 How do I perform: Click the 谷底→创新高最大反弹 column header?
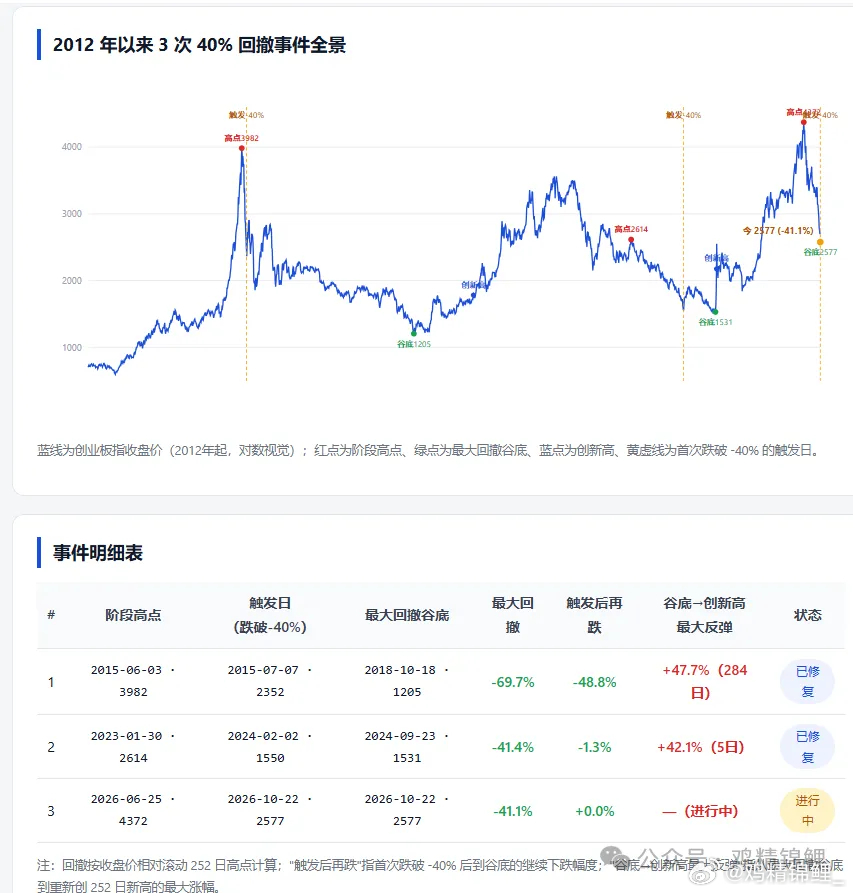[x=704, y=615]
